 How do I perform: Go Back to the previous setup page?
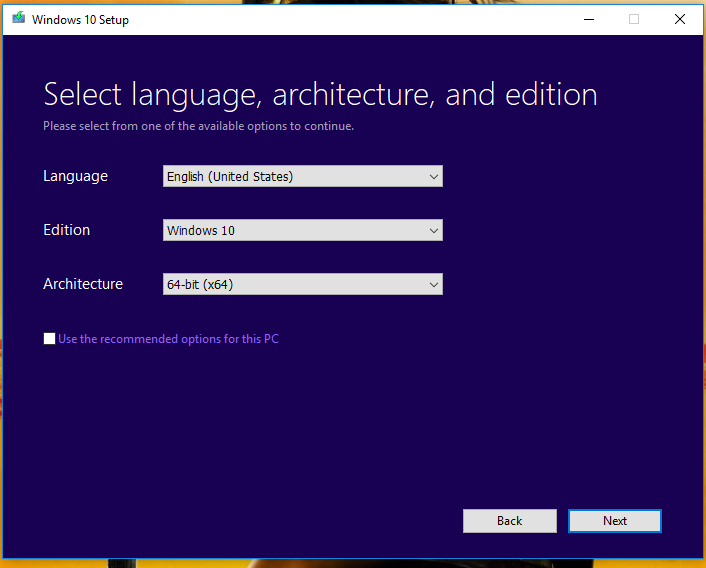[x=510, y=521]
